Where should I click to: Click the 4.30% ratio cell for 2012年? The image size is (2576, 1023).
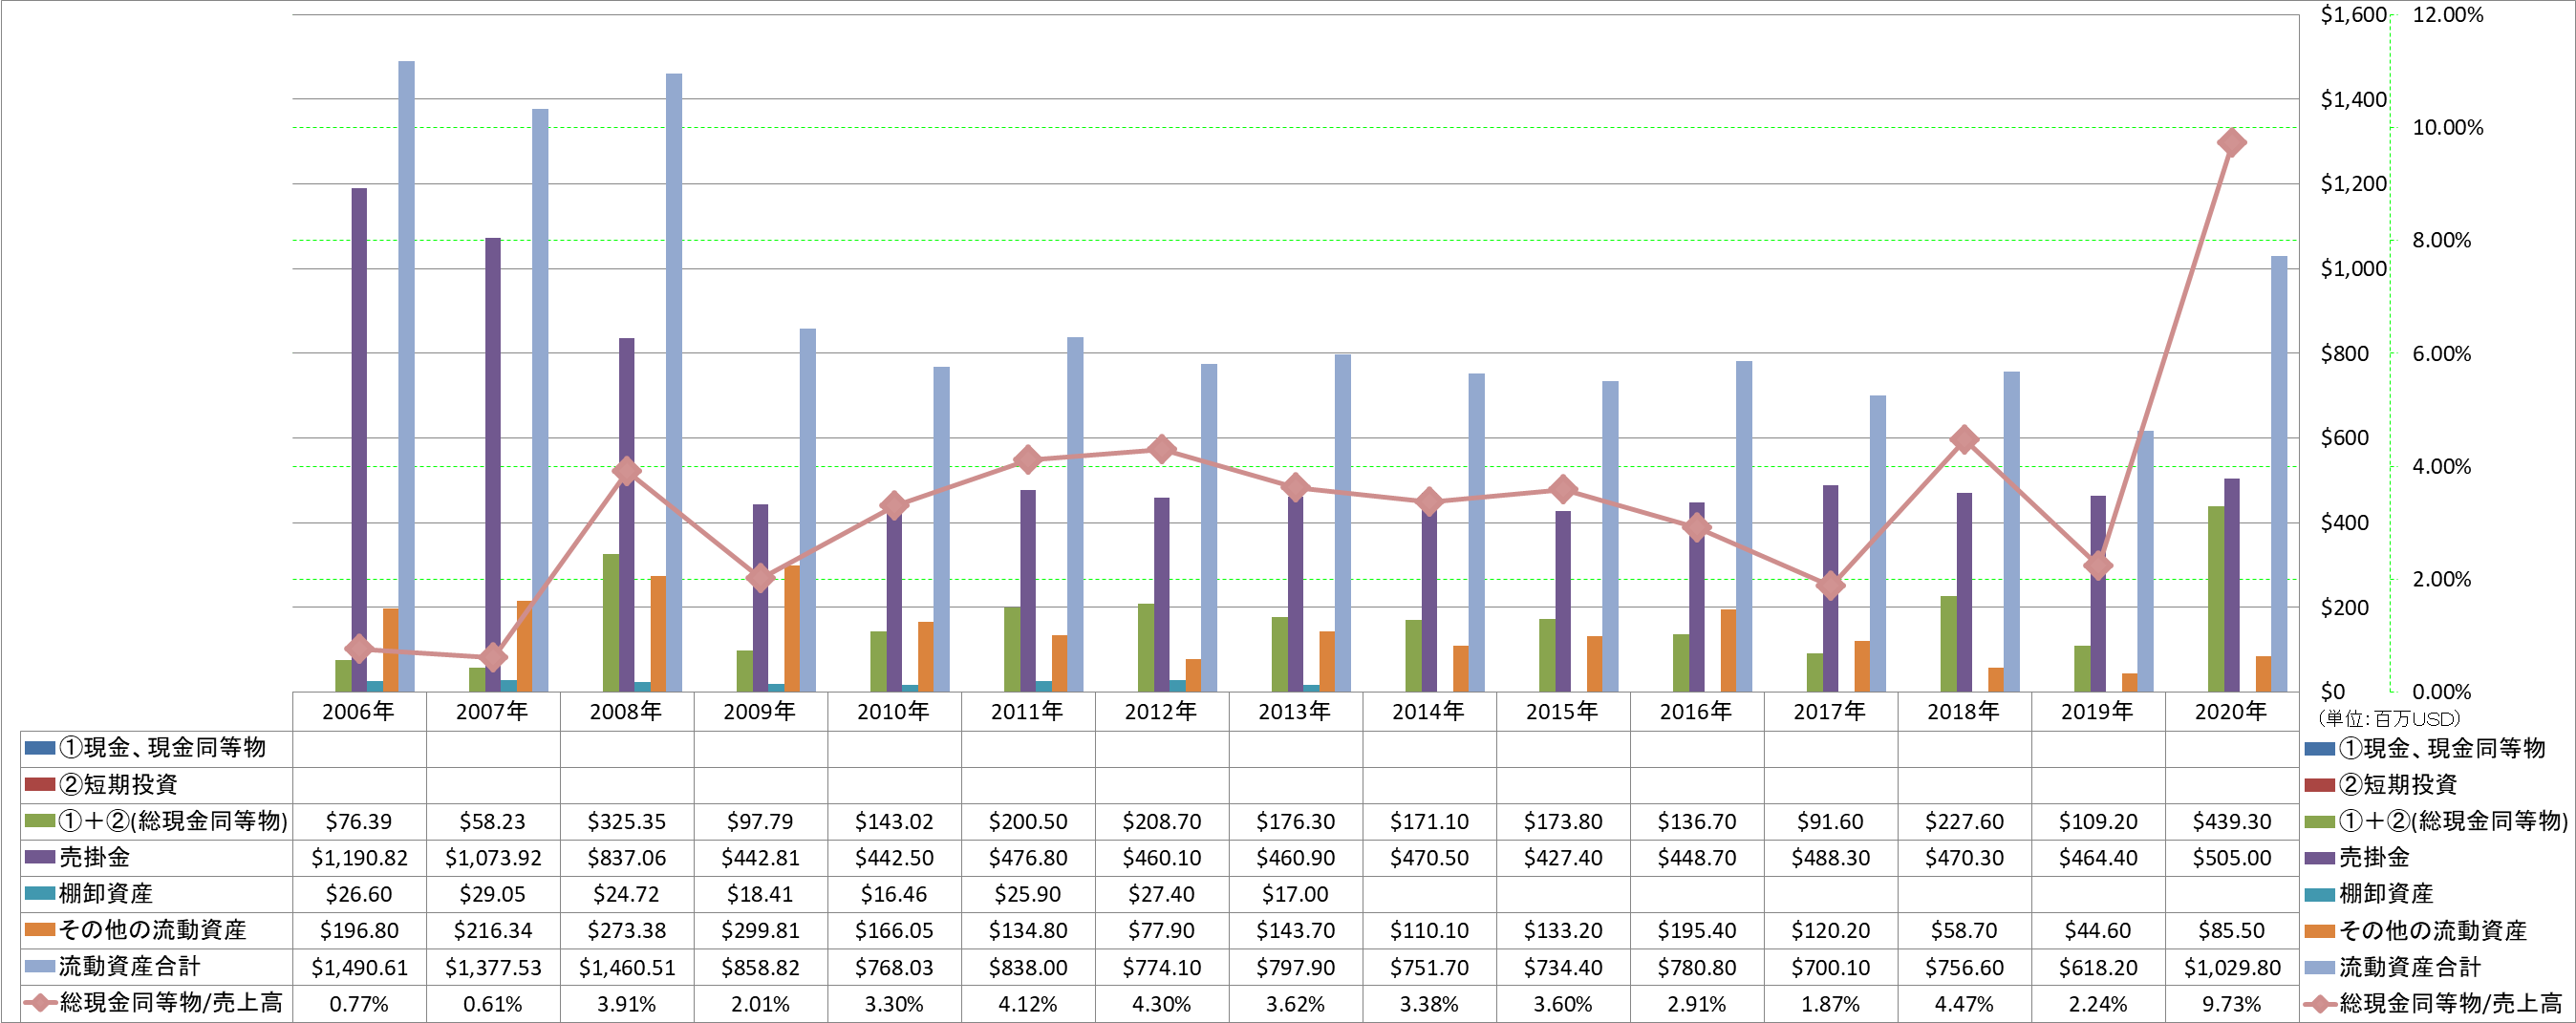[x=1161, y=1003]
